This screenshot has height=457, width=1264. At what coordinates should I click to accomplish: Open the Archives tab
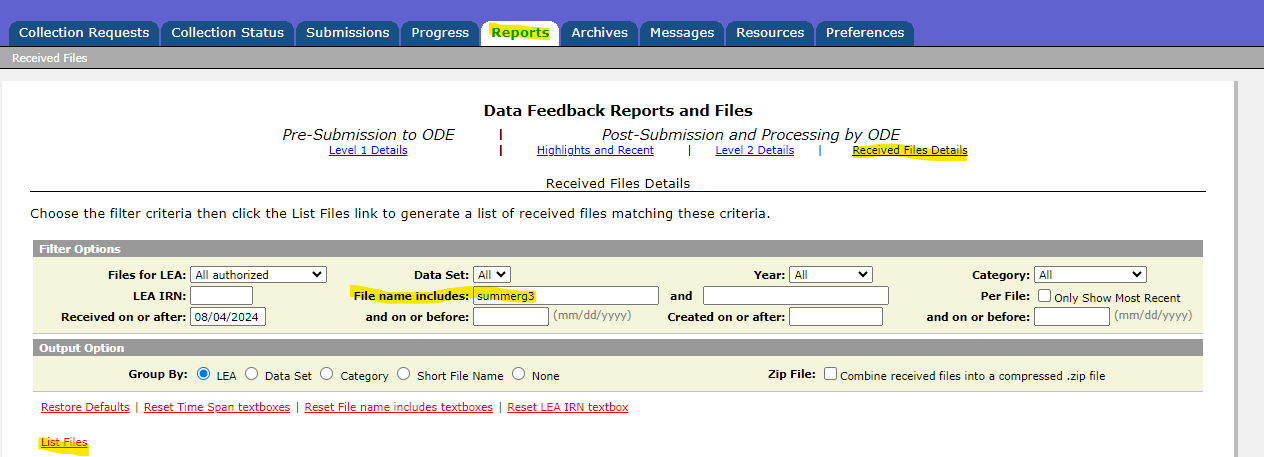[599, 33]
